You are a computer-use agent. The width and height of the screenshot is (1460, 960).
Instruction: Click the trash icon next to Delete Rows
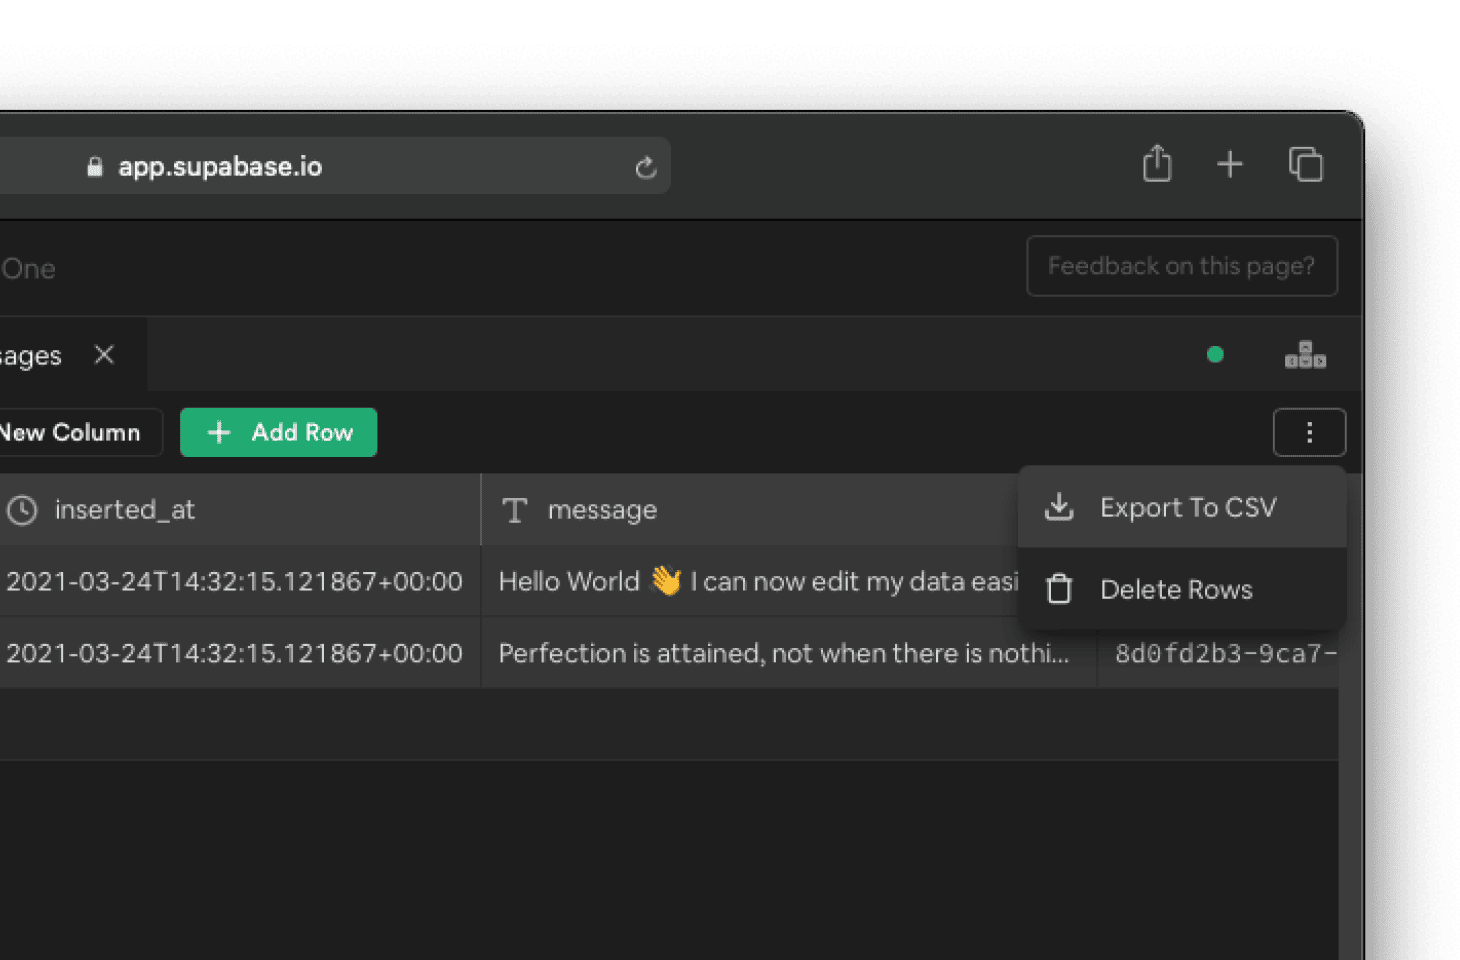(1058, 589)
